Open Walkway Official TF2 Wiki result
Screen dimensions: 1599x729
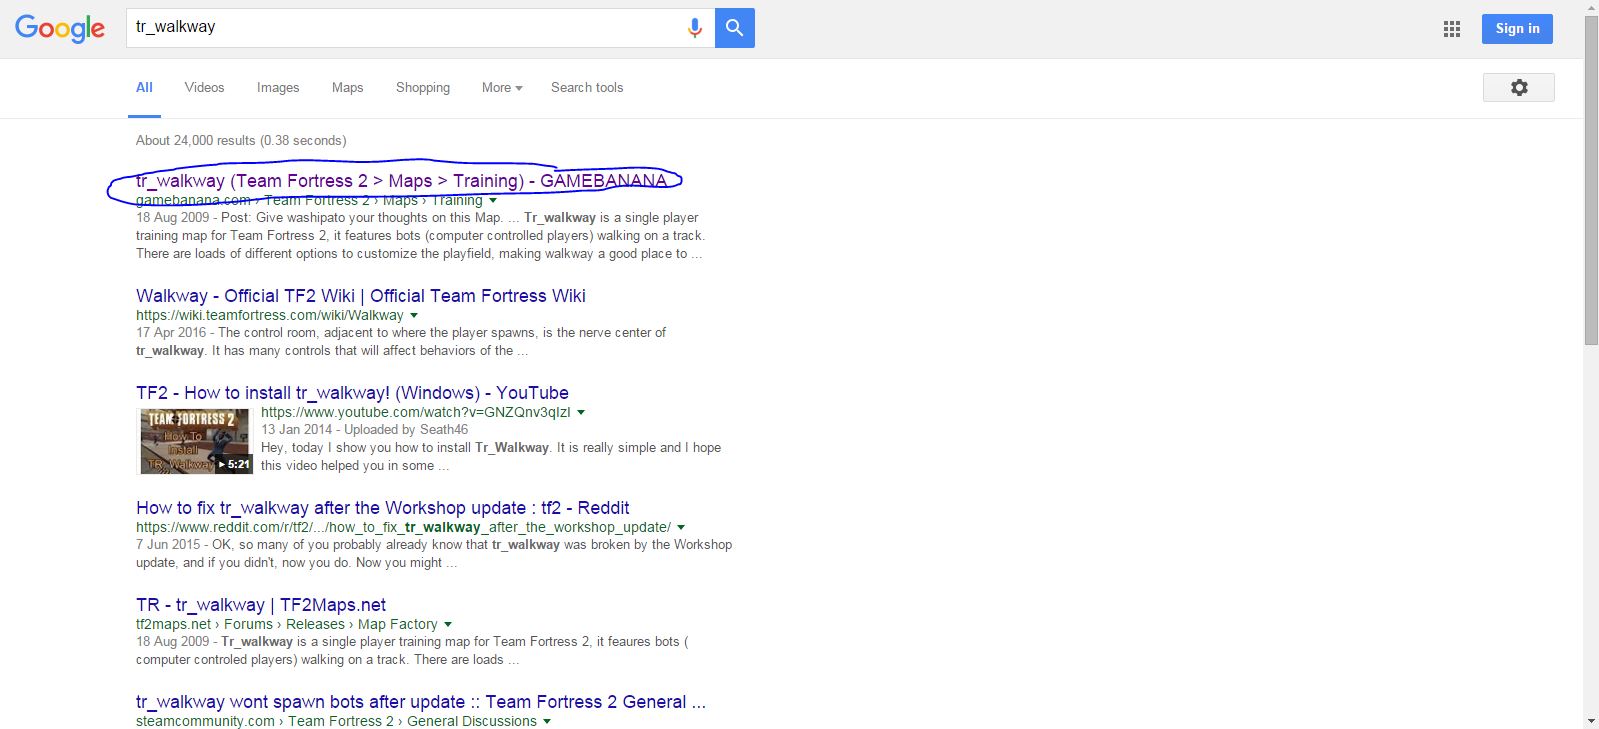361,296
